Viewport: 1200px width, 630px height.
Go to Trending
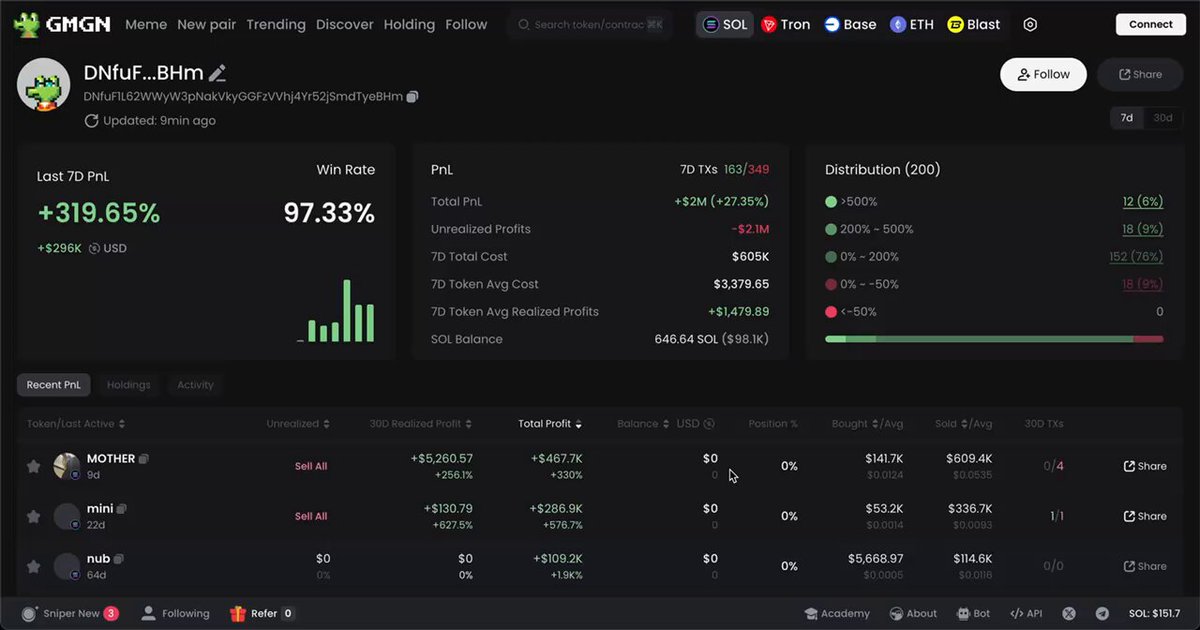[x=276, y=25]
